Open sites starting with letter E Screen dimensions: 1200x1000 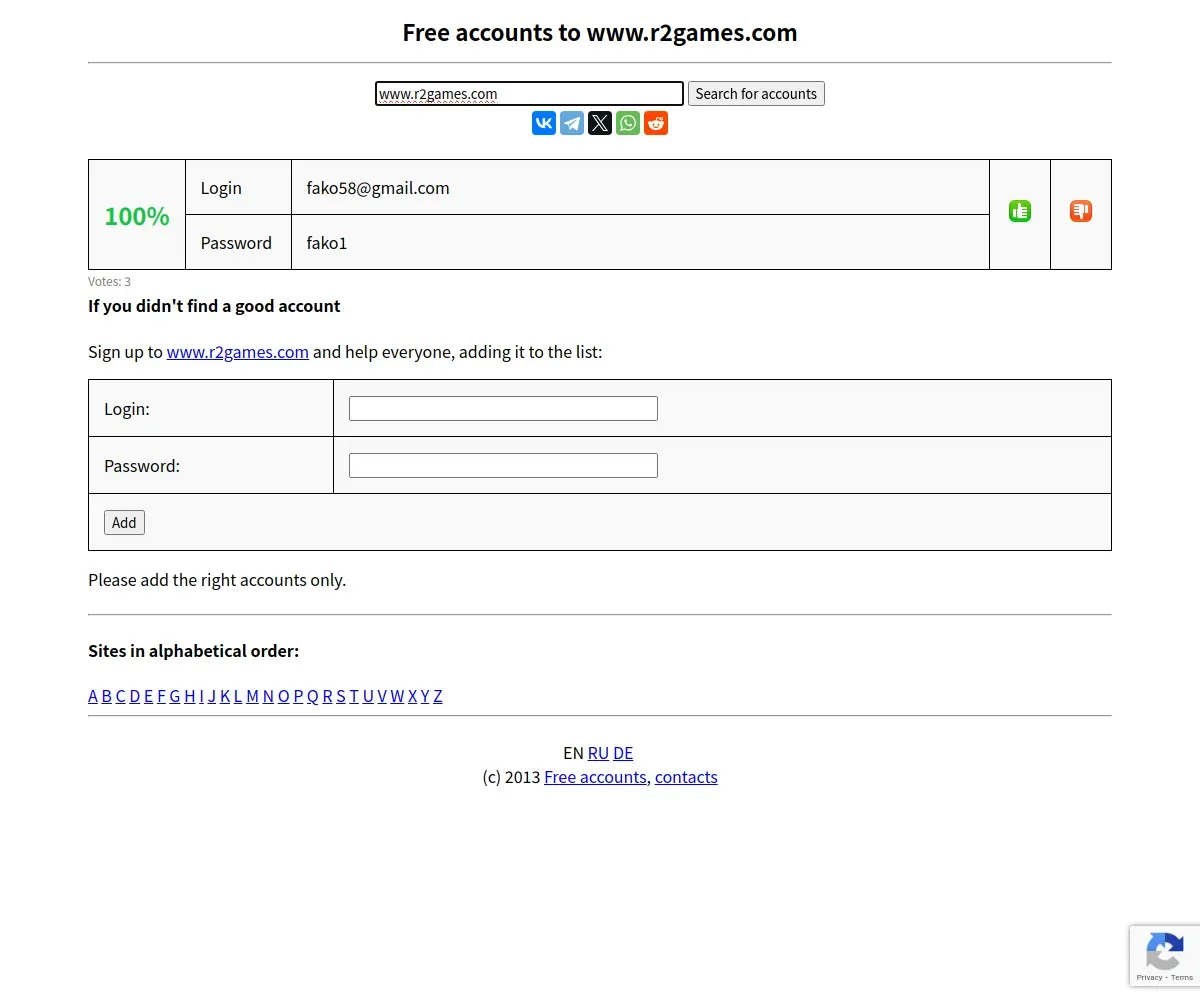pos(149,696)
